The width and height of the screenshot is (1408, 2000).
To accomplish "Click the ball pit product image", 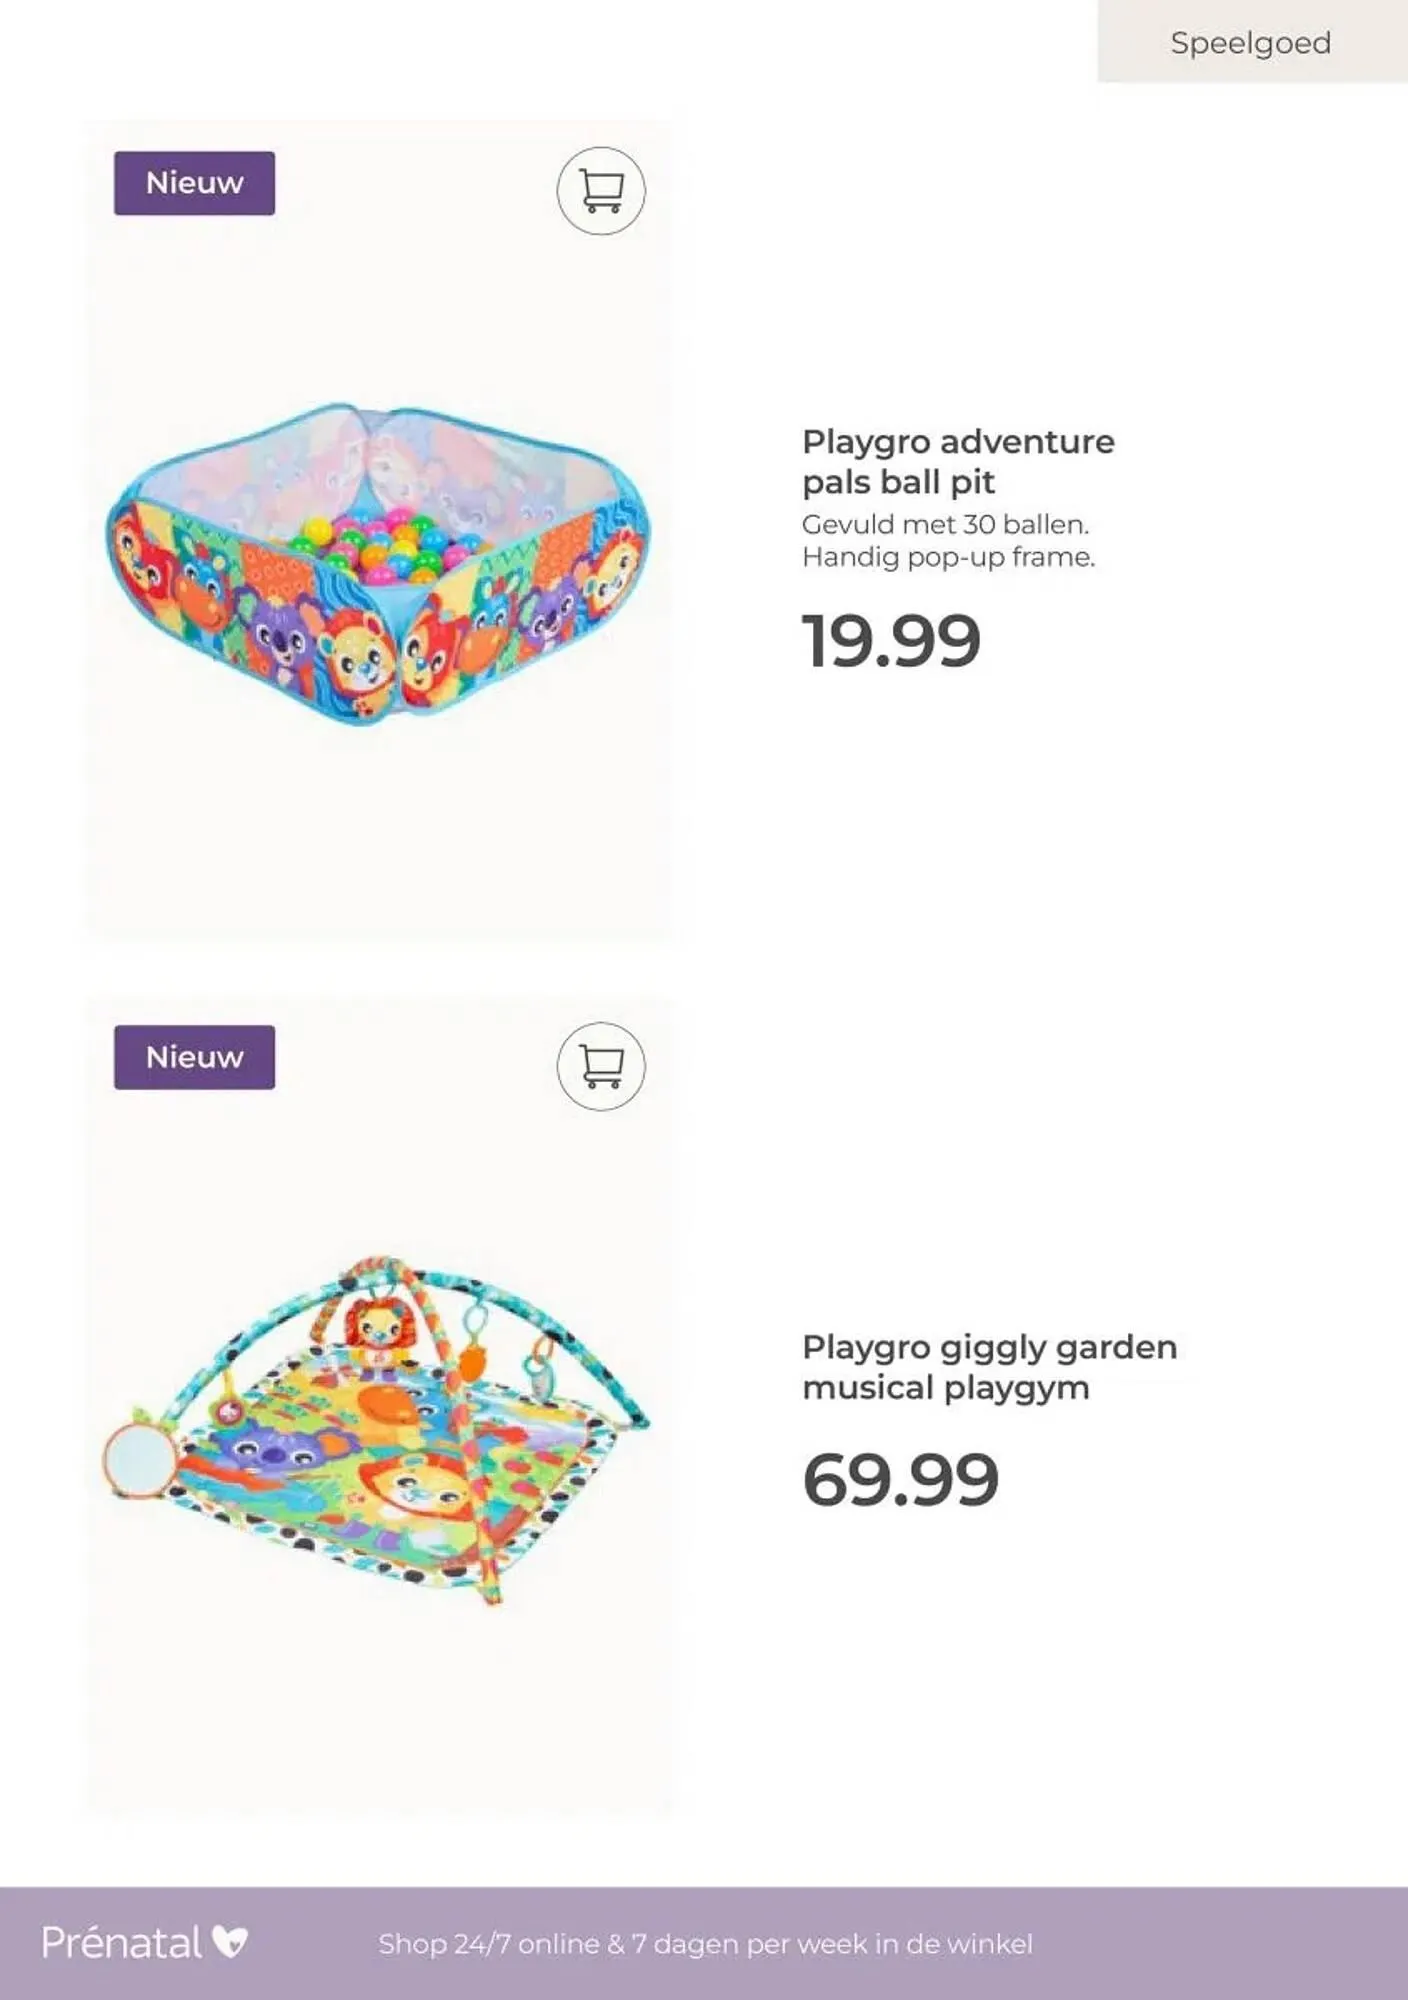I will tap(377, 565).
